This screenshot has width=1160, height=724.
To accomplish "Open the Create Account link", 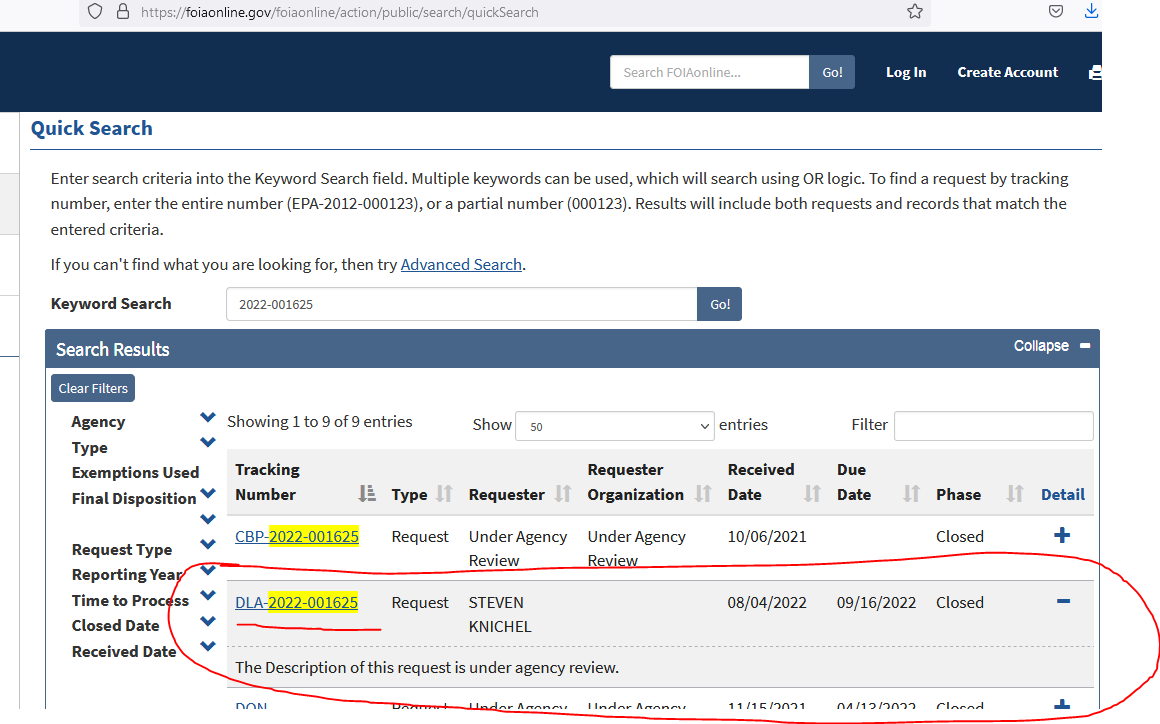I will point(1008,72).
